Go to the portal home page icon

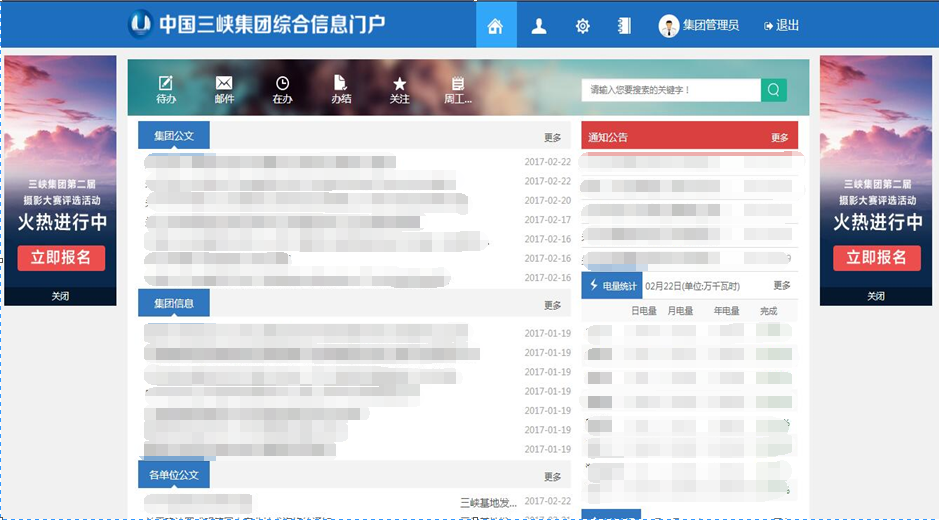point(495,26)
